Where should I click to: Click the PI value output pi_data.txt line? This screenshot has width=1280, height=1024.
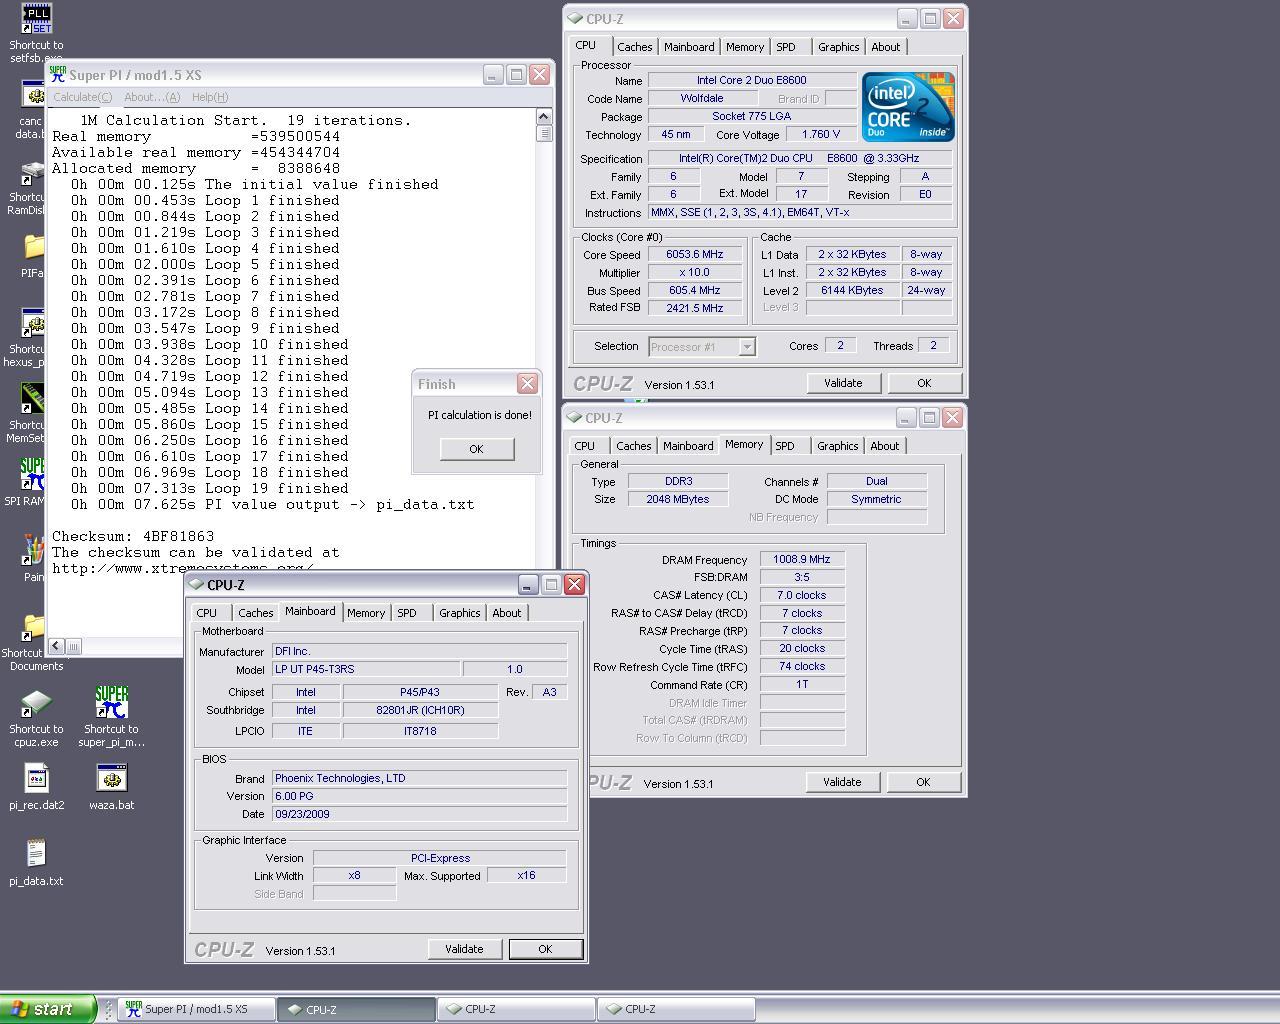(272, 504)
